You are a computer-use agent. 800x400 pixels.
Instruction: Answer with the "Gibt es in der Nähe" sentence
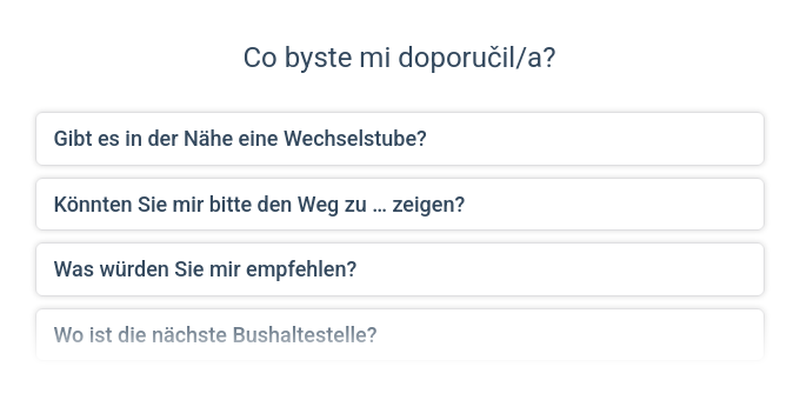(x=400, y=138)
